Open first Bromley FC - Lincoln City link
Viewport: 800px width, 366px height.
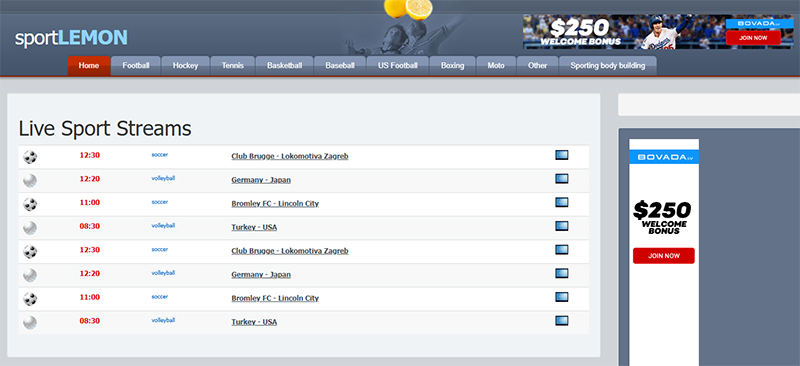[275, 203]
